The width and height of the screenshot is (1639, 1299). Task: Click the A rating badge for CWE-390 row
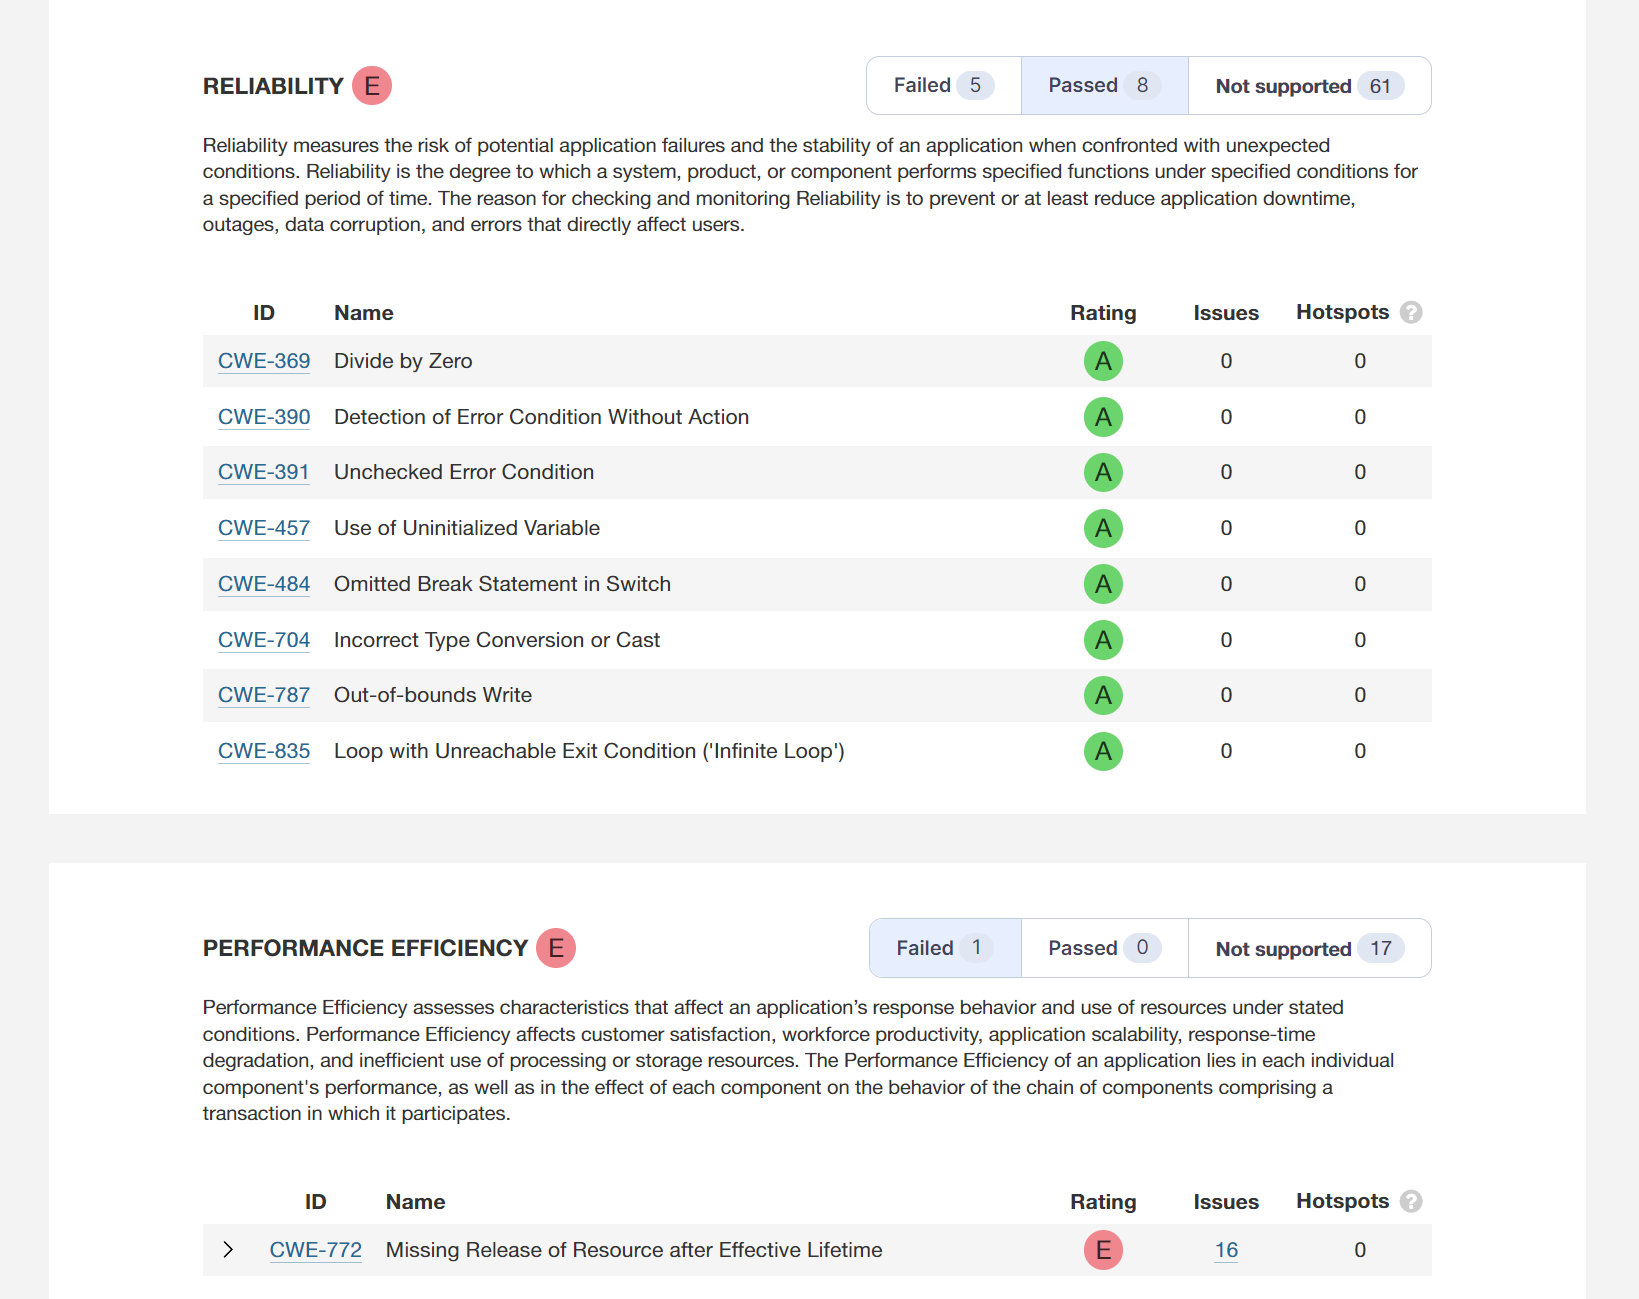[x=1103, y=417]
